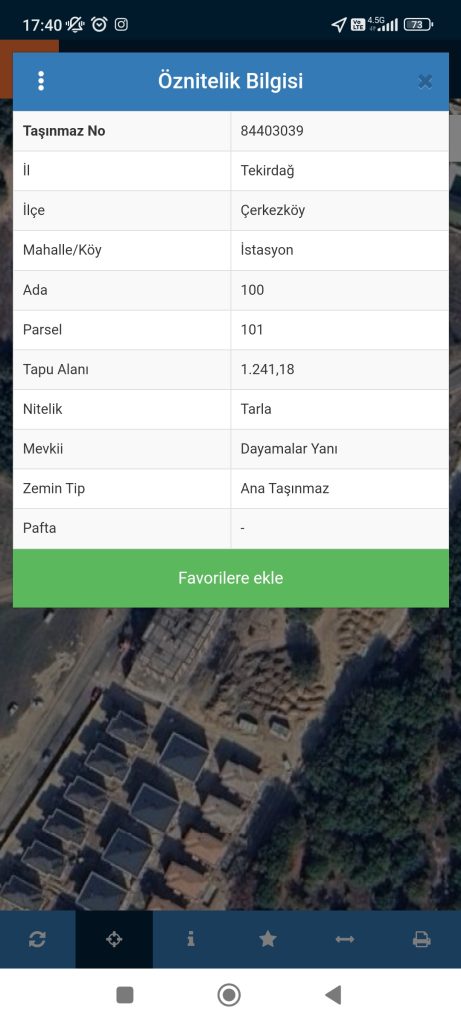Open the info tool in toolbar
Viewport: 461px width, 1024px height.
191,939
